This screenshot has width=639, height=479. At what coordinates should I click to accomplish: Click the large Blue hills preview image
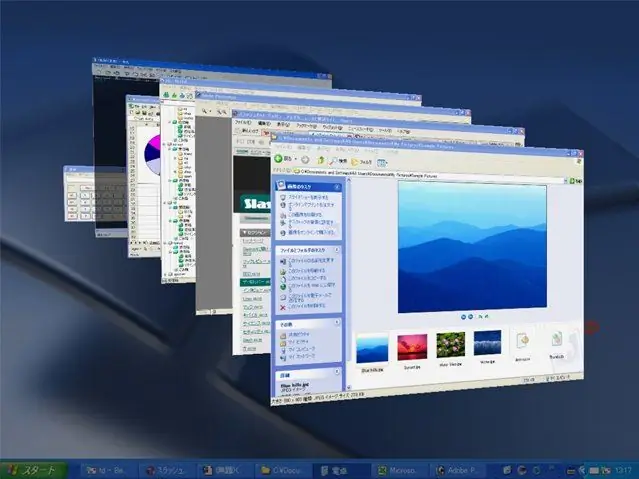pos(472,247)
